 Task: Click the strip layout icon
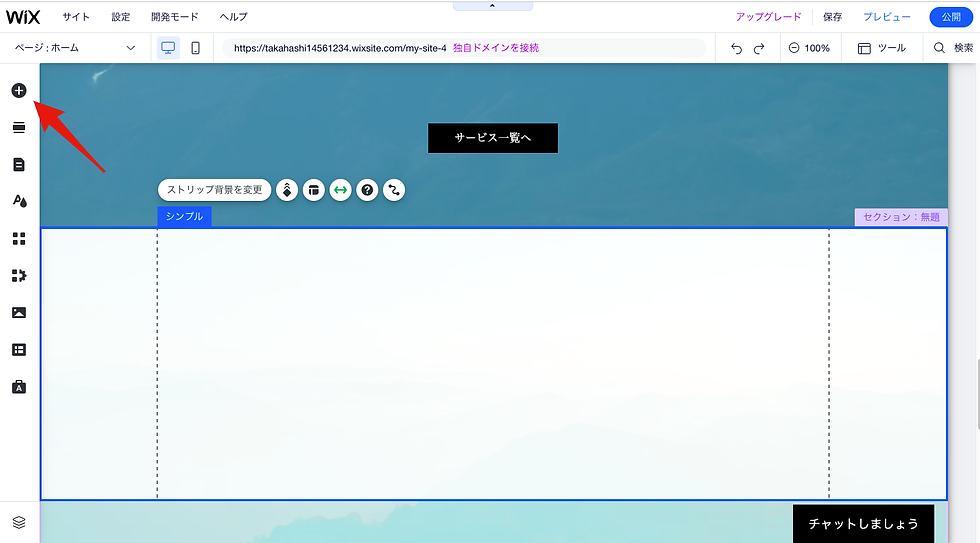(x=314, y=190)
